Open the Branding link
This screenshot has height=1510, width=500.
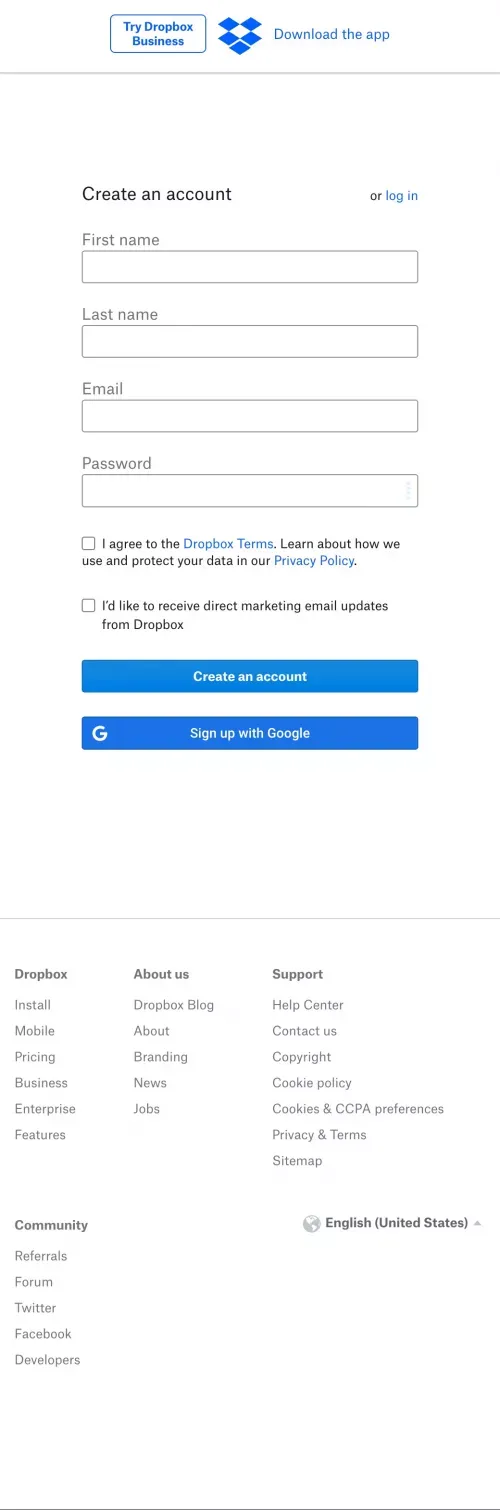161,1057
